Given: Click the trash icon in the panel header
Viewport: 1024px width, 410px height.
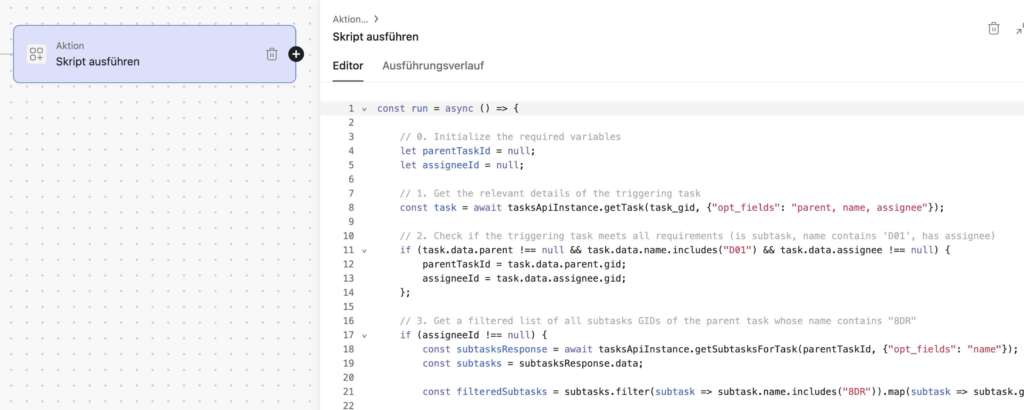Looking at the screenshot, I should (x=993, y=28).
